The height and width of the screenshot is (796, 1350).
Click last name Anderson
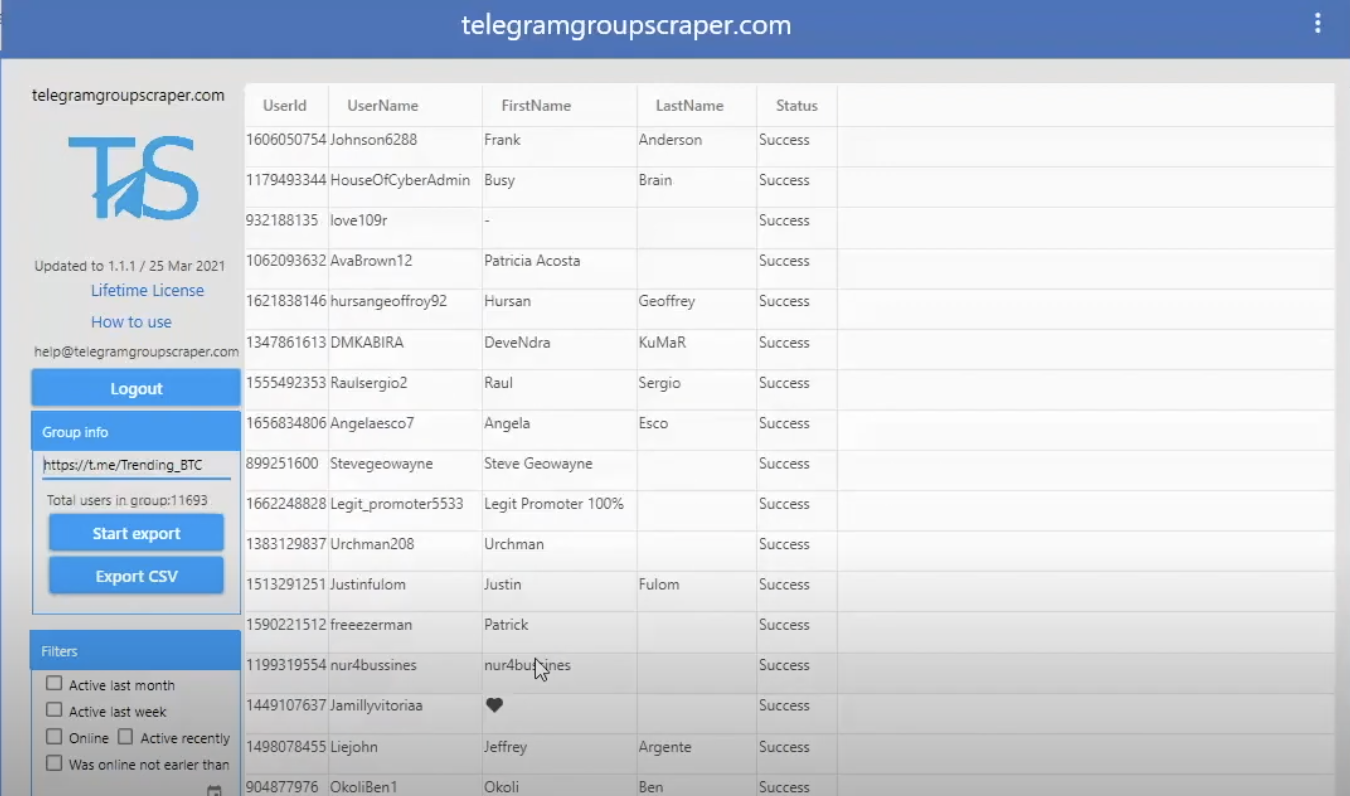click(x=670, y=140)
